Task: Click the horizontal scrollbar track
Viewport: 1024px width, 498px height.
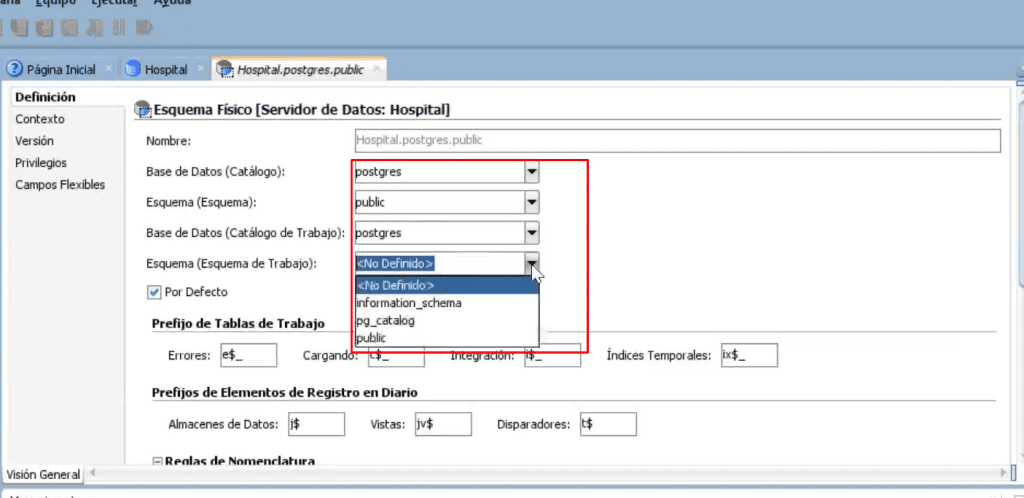Action: 549,471
